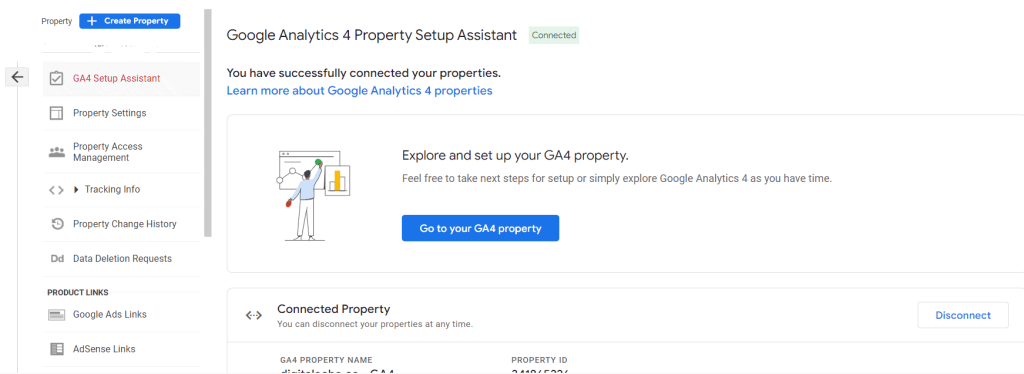This screenshot has width=1024, height=374.
Task: Click the sidebar vertical scrollbar
Action: 208,123
